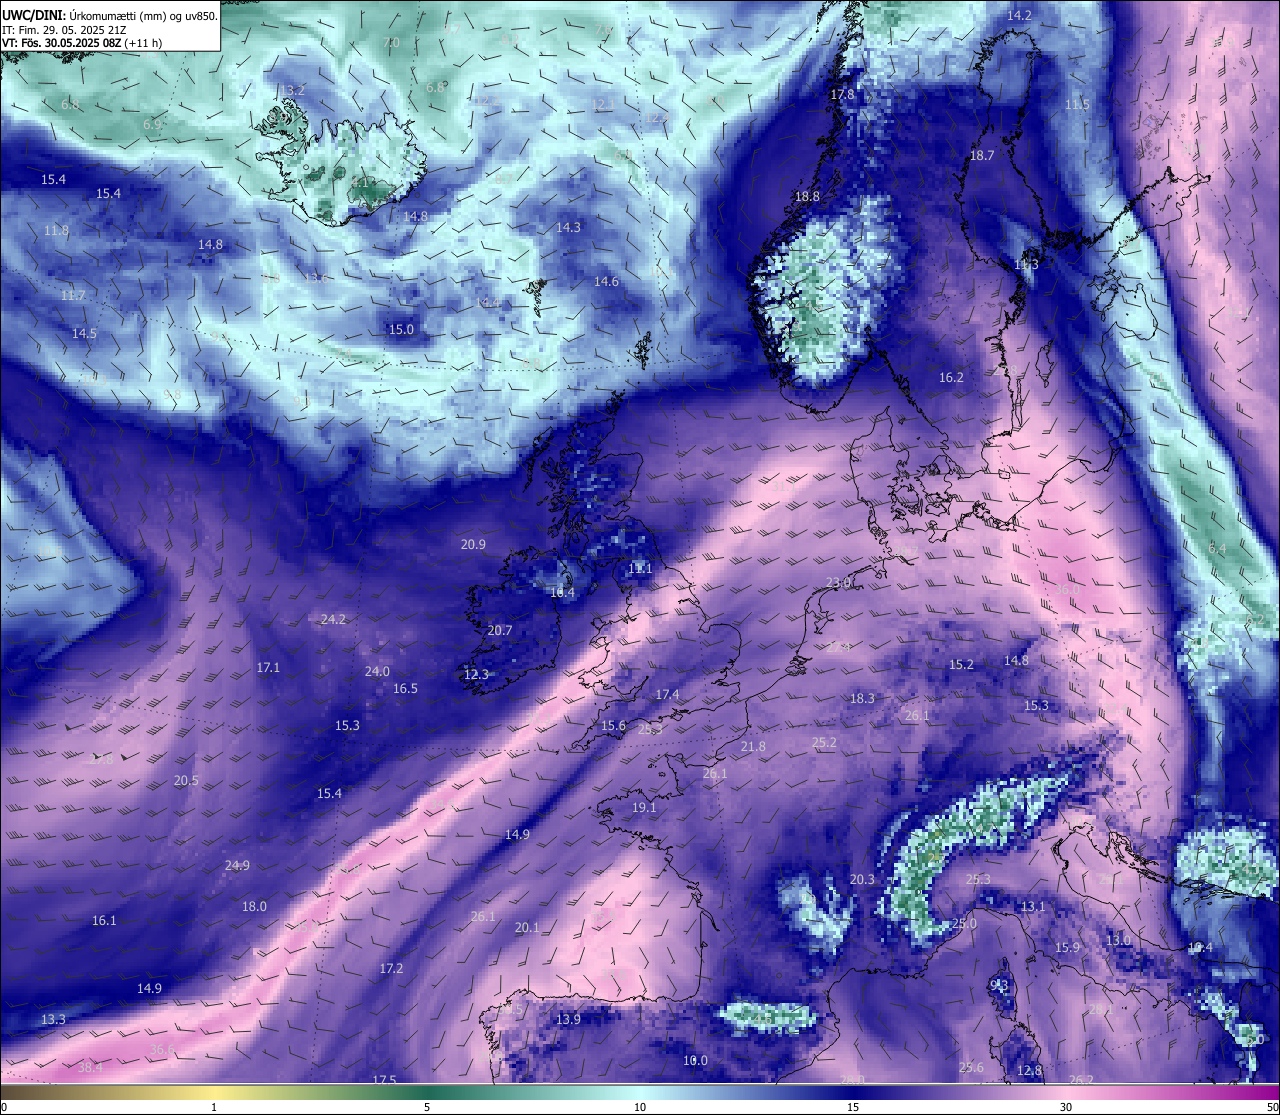
Task: Click the 11.7 value near the left edge
Action: [73, 297]
